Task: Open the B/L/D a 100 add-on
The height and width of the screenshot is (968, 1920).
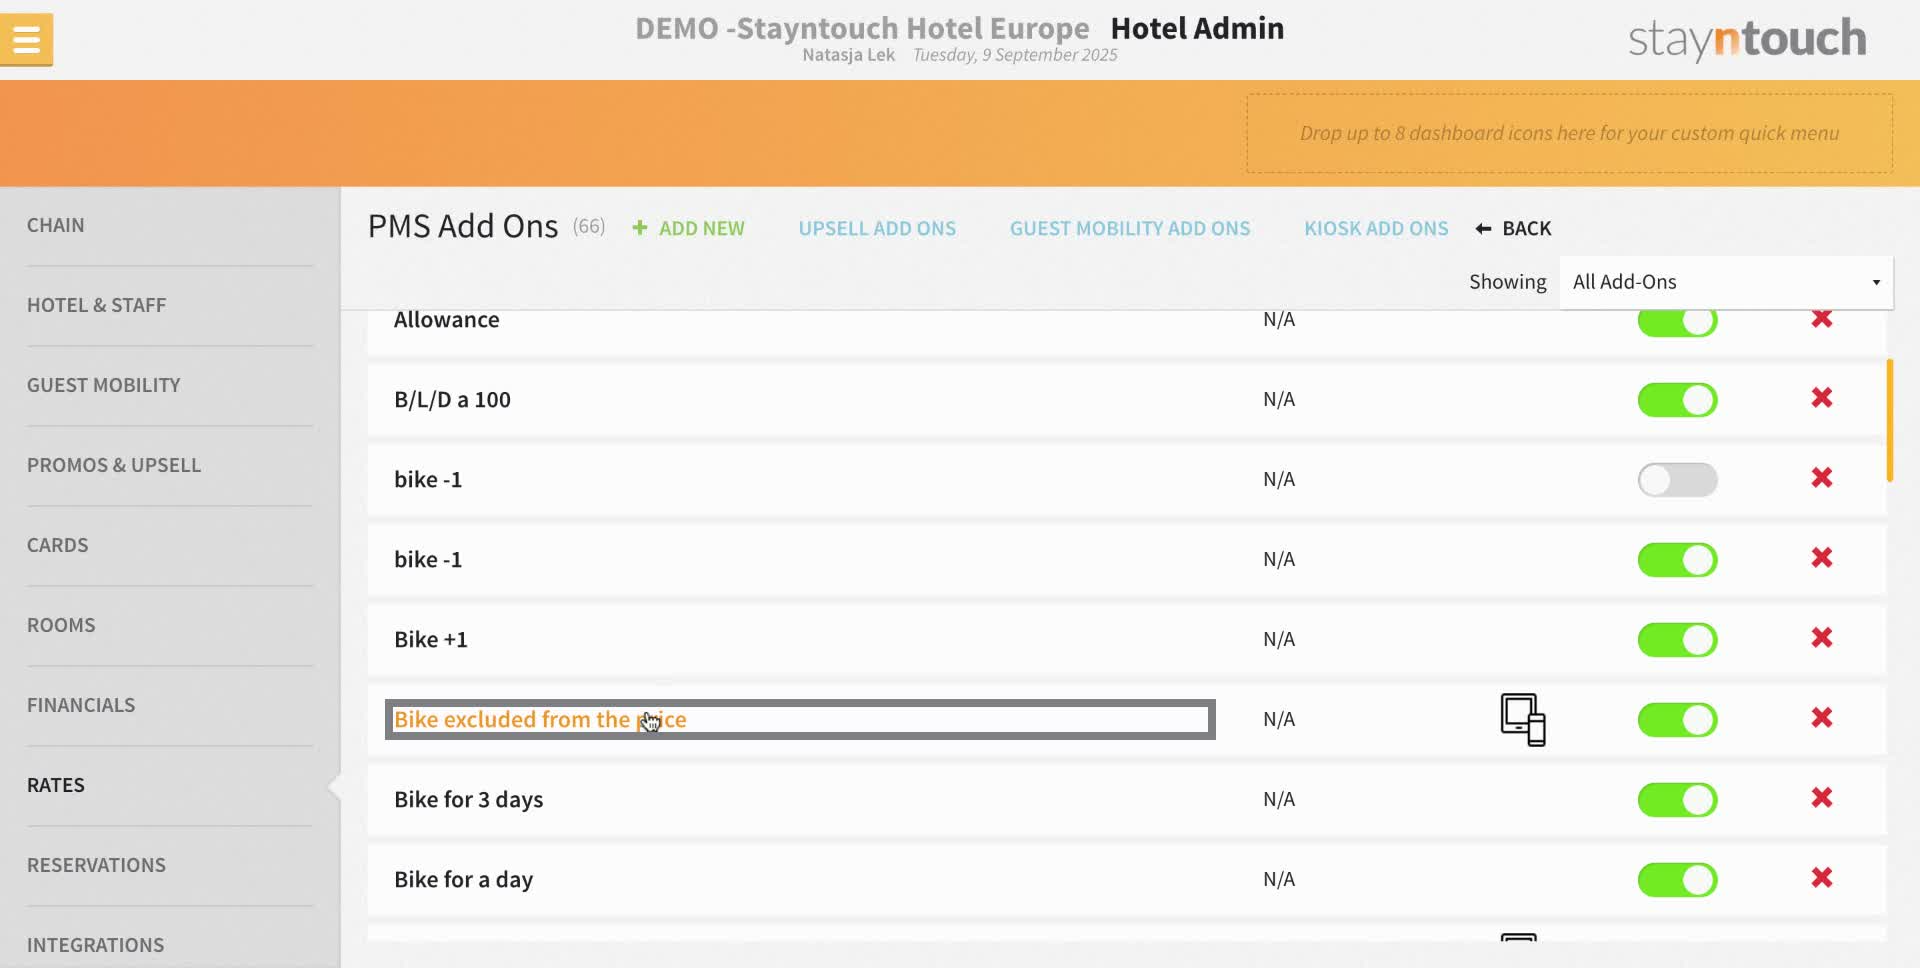Action: 452,400
